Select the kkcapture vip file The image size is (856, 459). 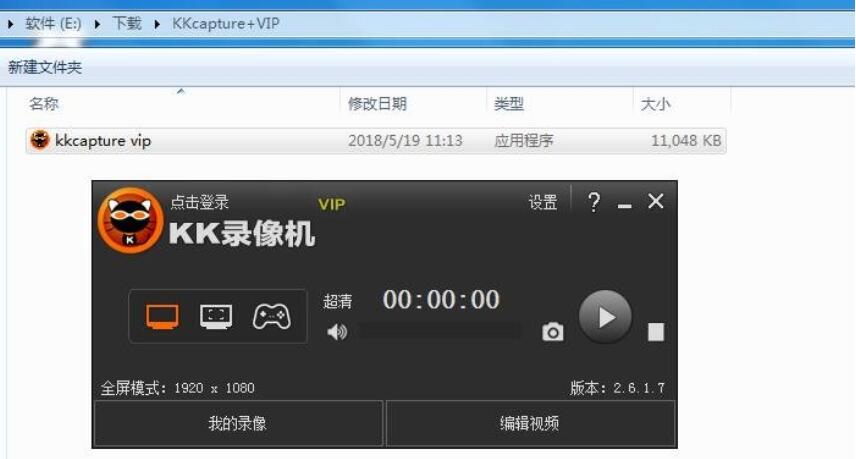[x=376, y=141]
